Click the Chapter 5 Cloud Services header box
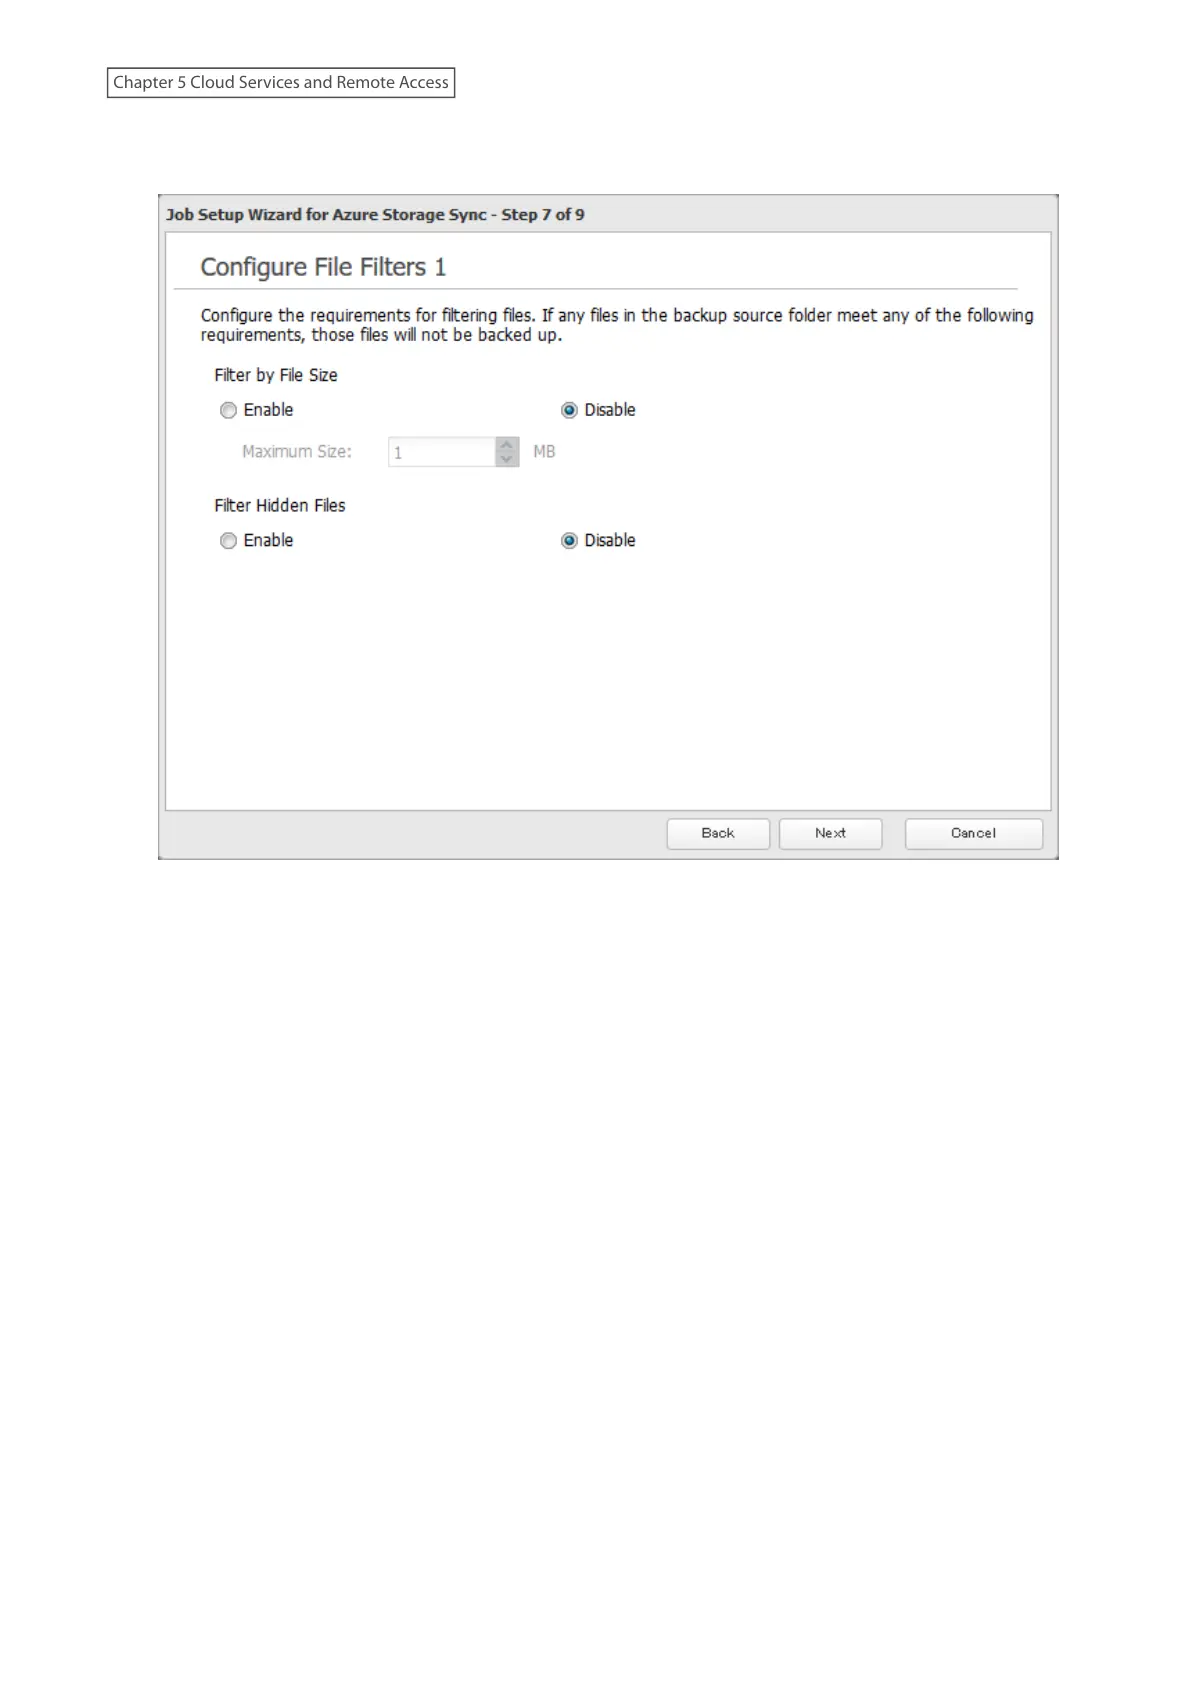1191x1684 pixels. point(281,82)
